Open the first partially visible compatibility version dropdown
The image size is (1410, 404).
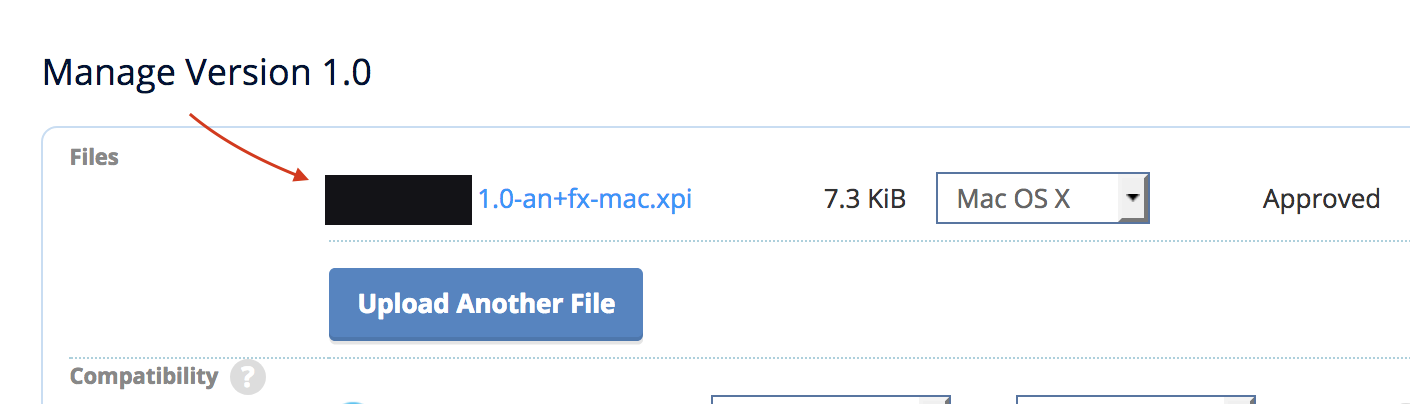click(830, 399)
